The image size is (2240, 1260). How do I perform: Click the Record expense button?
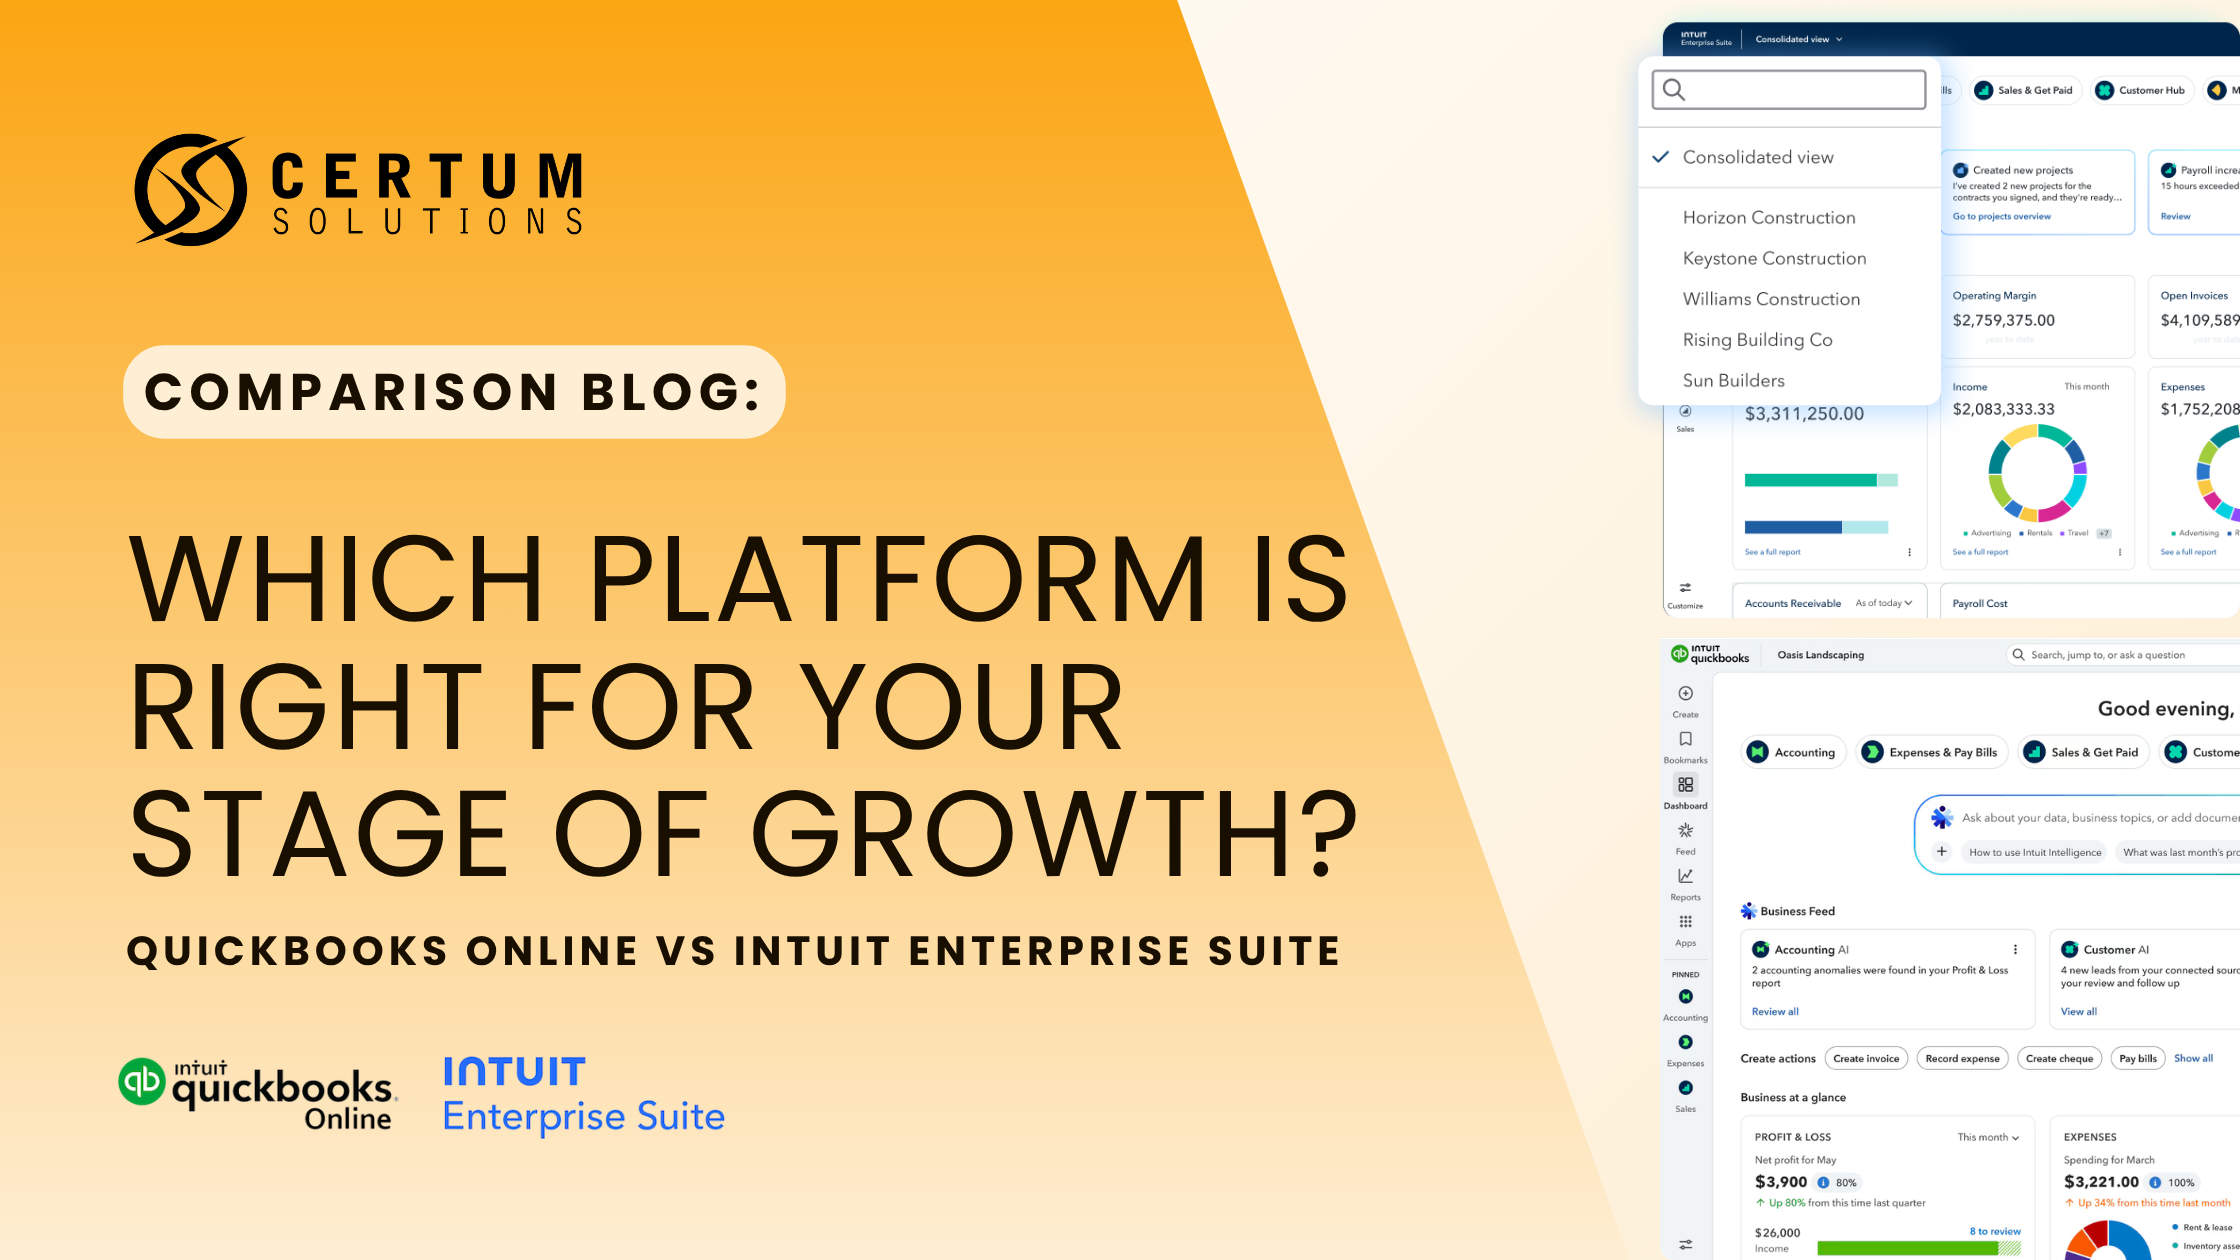click(1962, 1058)
